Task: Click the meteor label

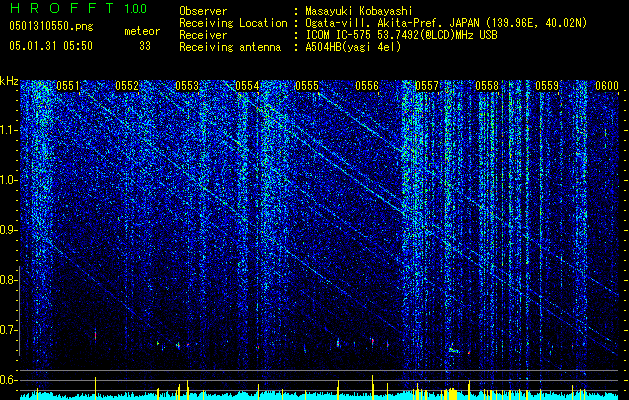Action: pos(142,31)
